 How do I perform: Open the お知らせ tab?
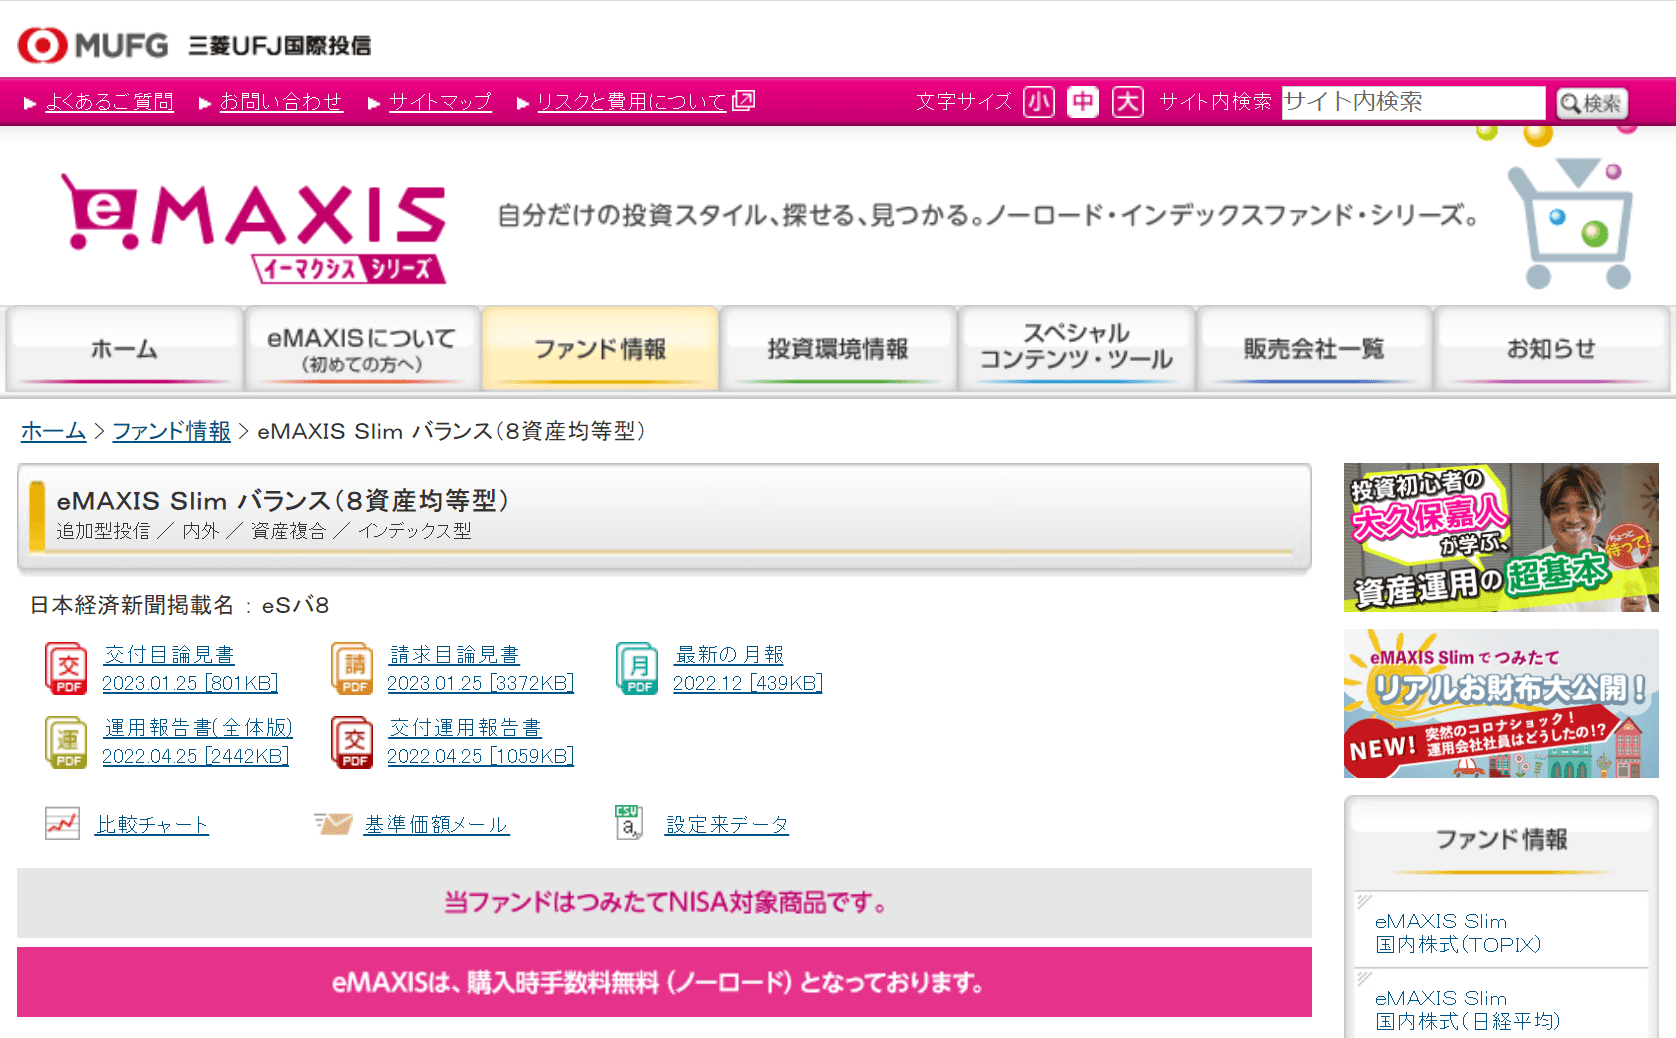(1552, 349)
